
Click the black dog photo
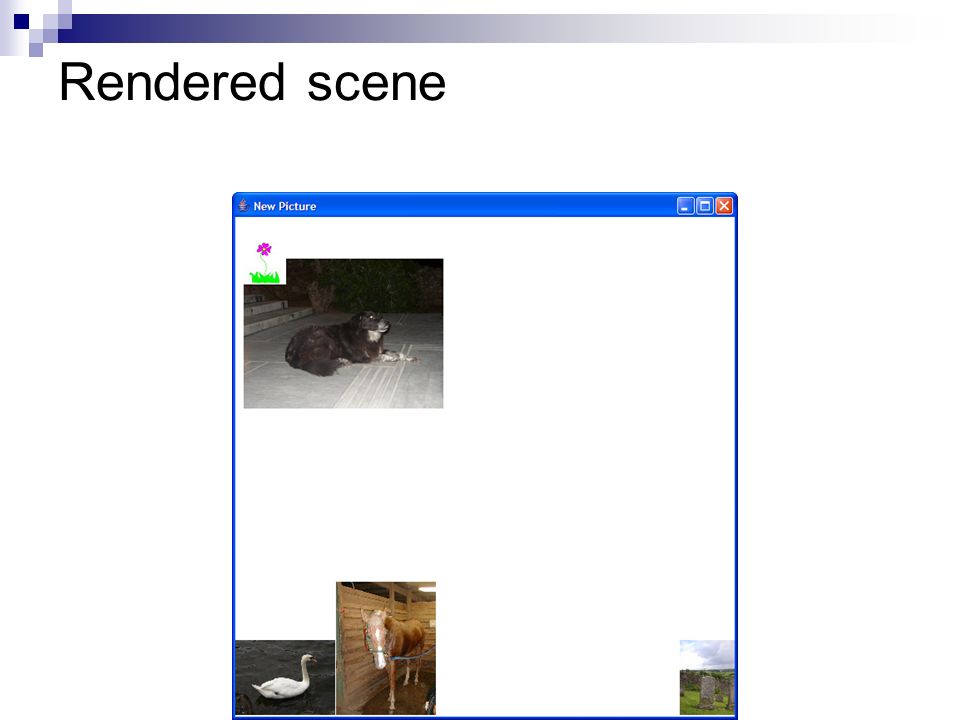(343, 333)
